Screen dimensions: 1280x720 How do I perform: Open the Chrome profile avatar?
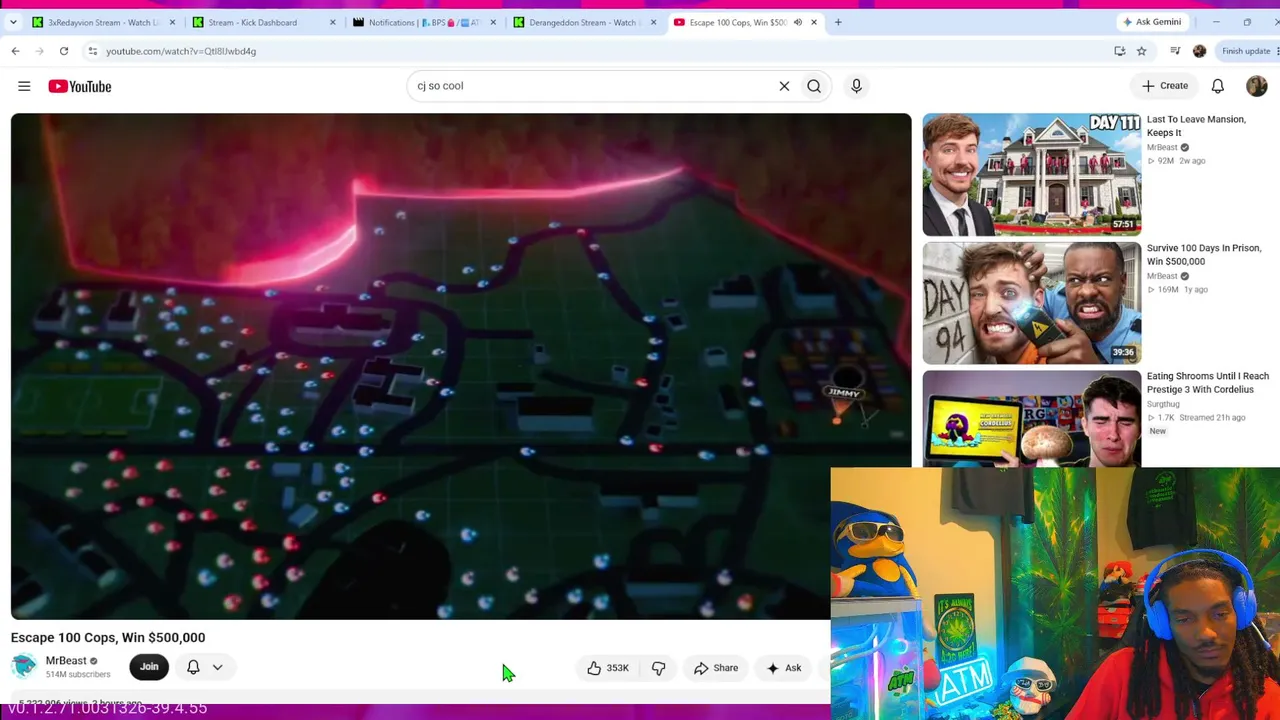pos(1199,51)
